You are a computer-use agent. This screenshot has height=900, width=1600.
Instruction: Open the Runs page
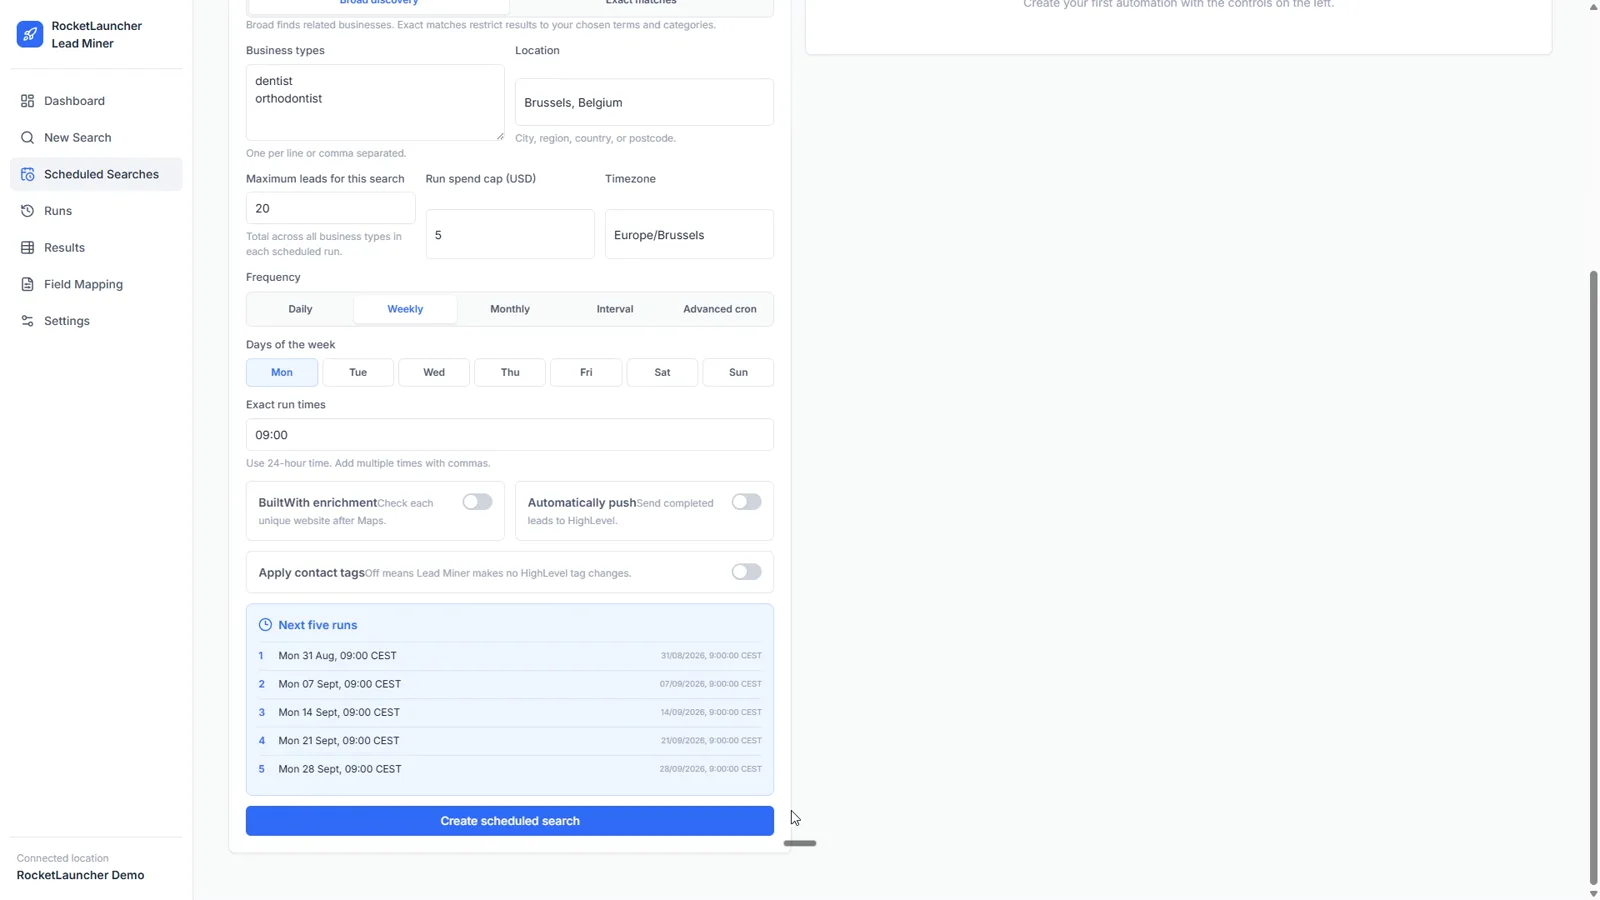(x=96, y=211)
